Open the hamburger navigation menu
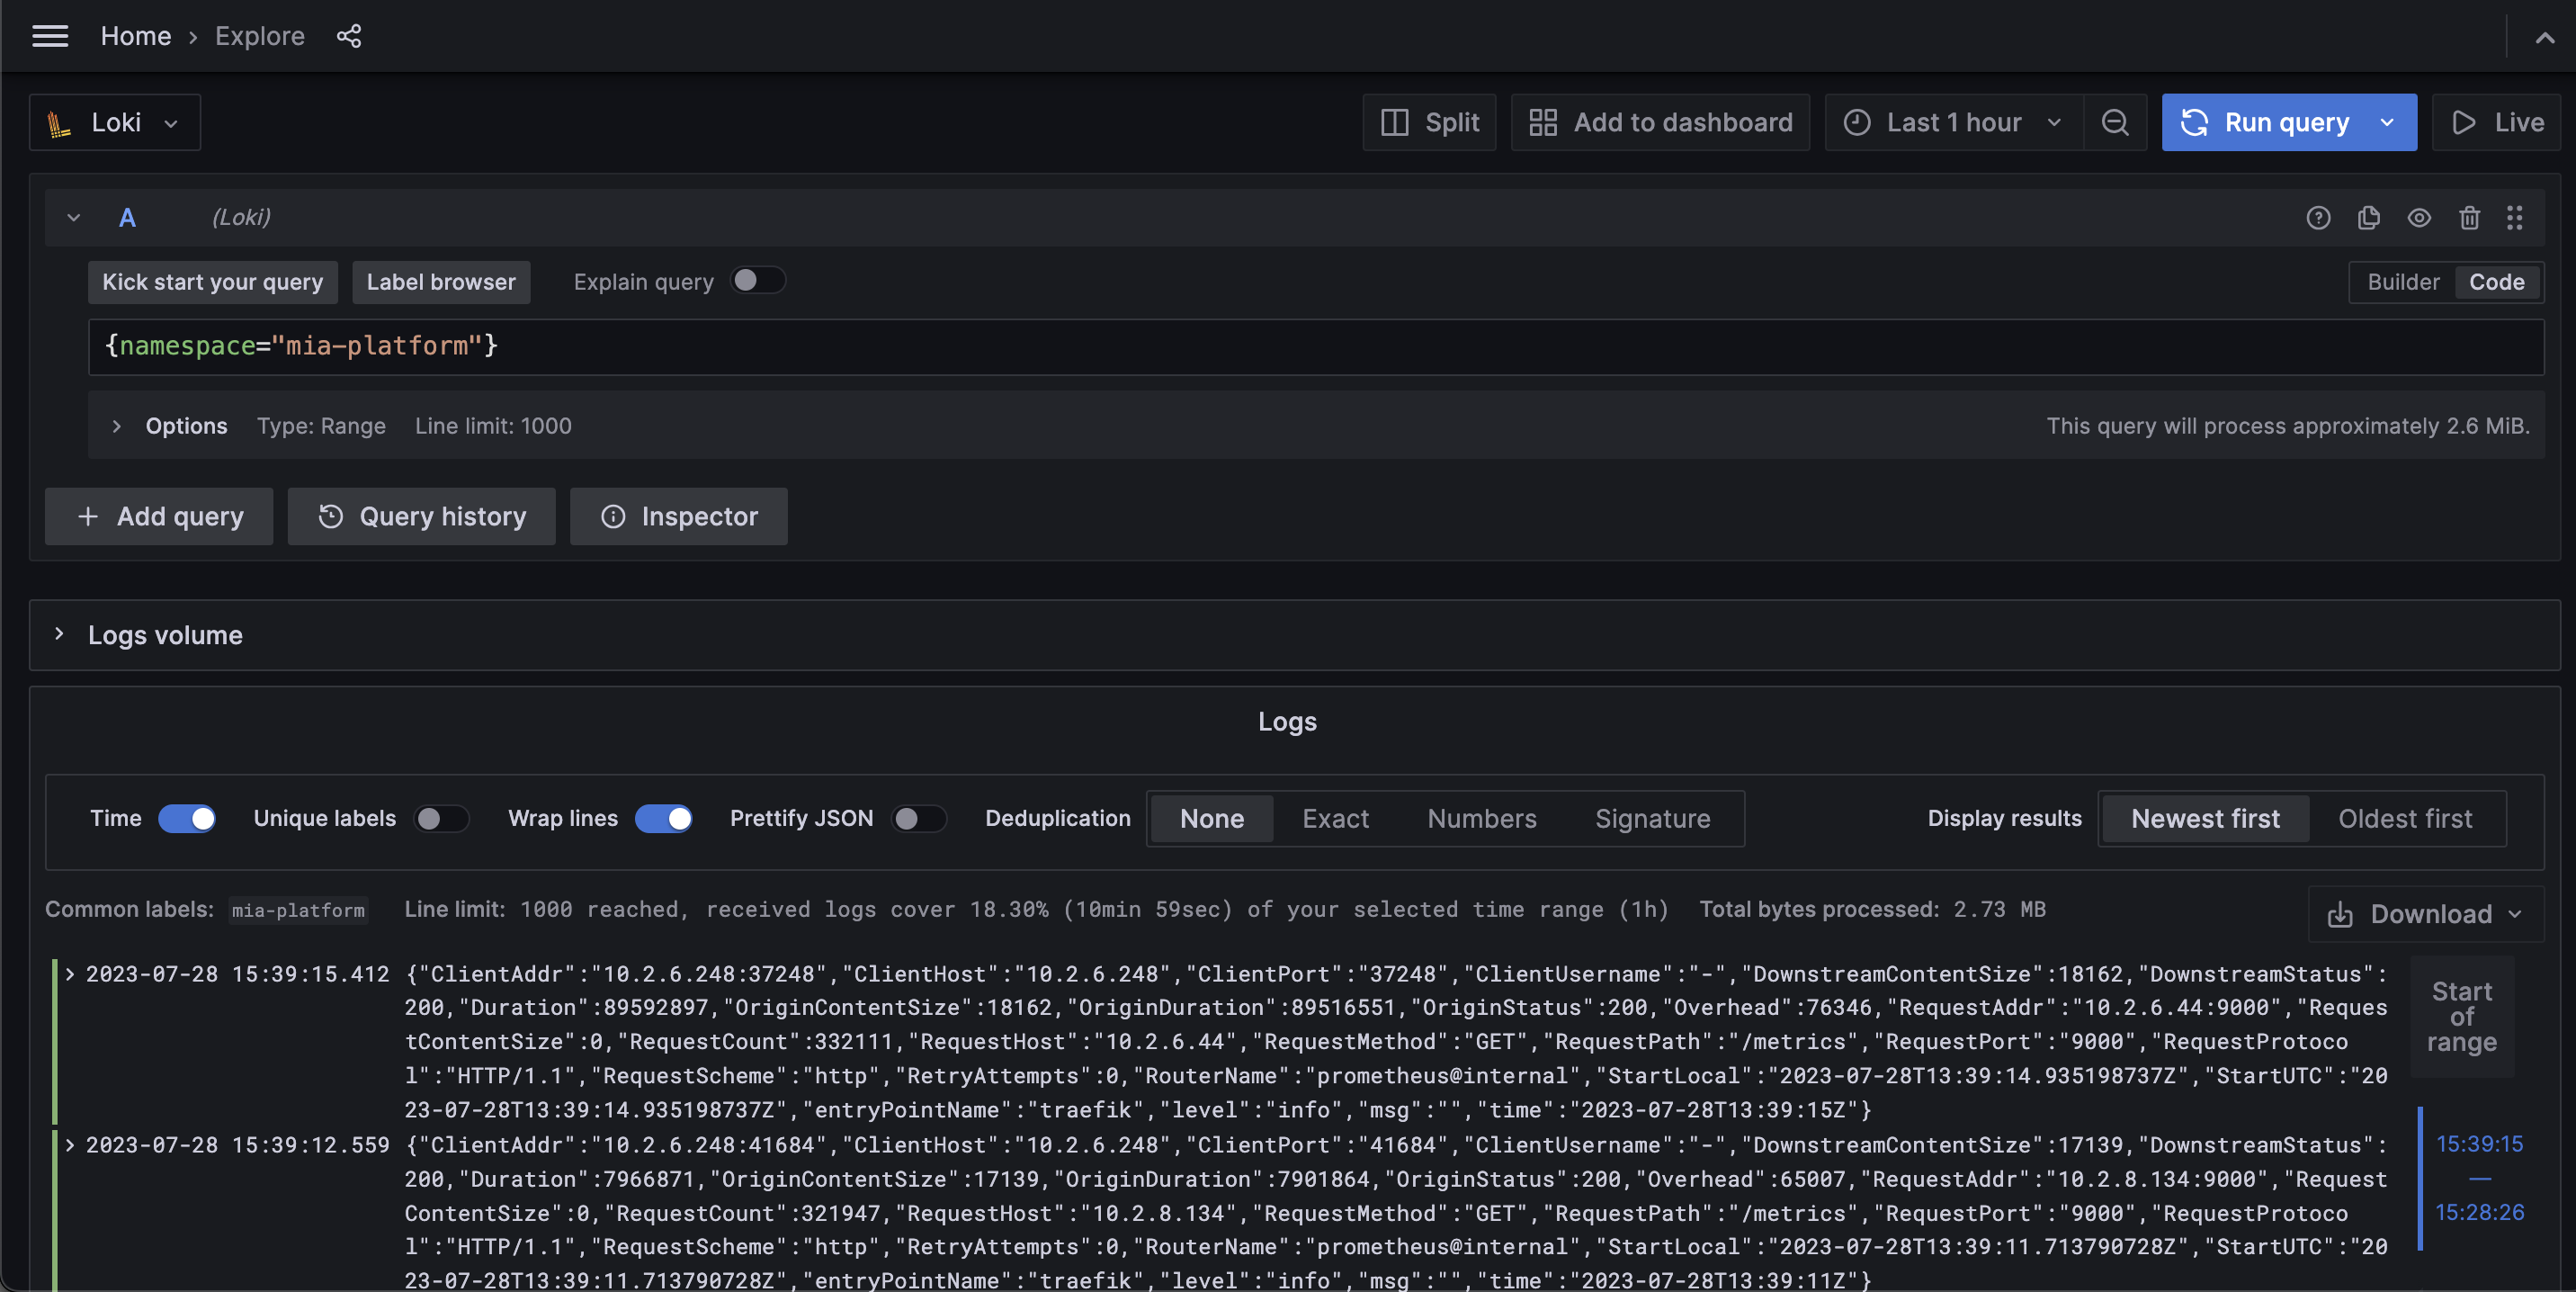The height and width of the screenshot is (1292, 2576). coord(50,36)
